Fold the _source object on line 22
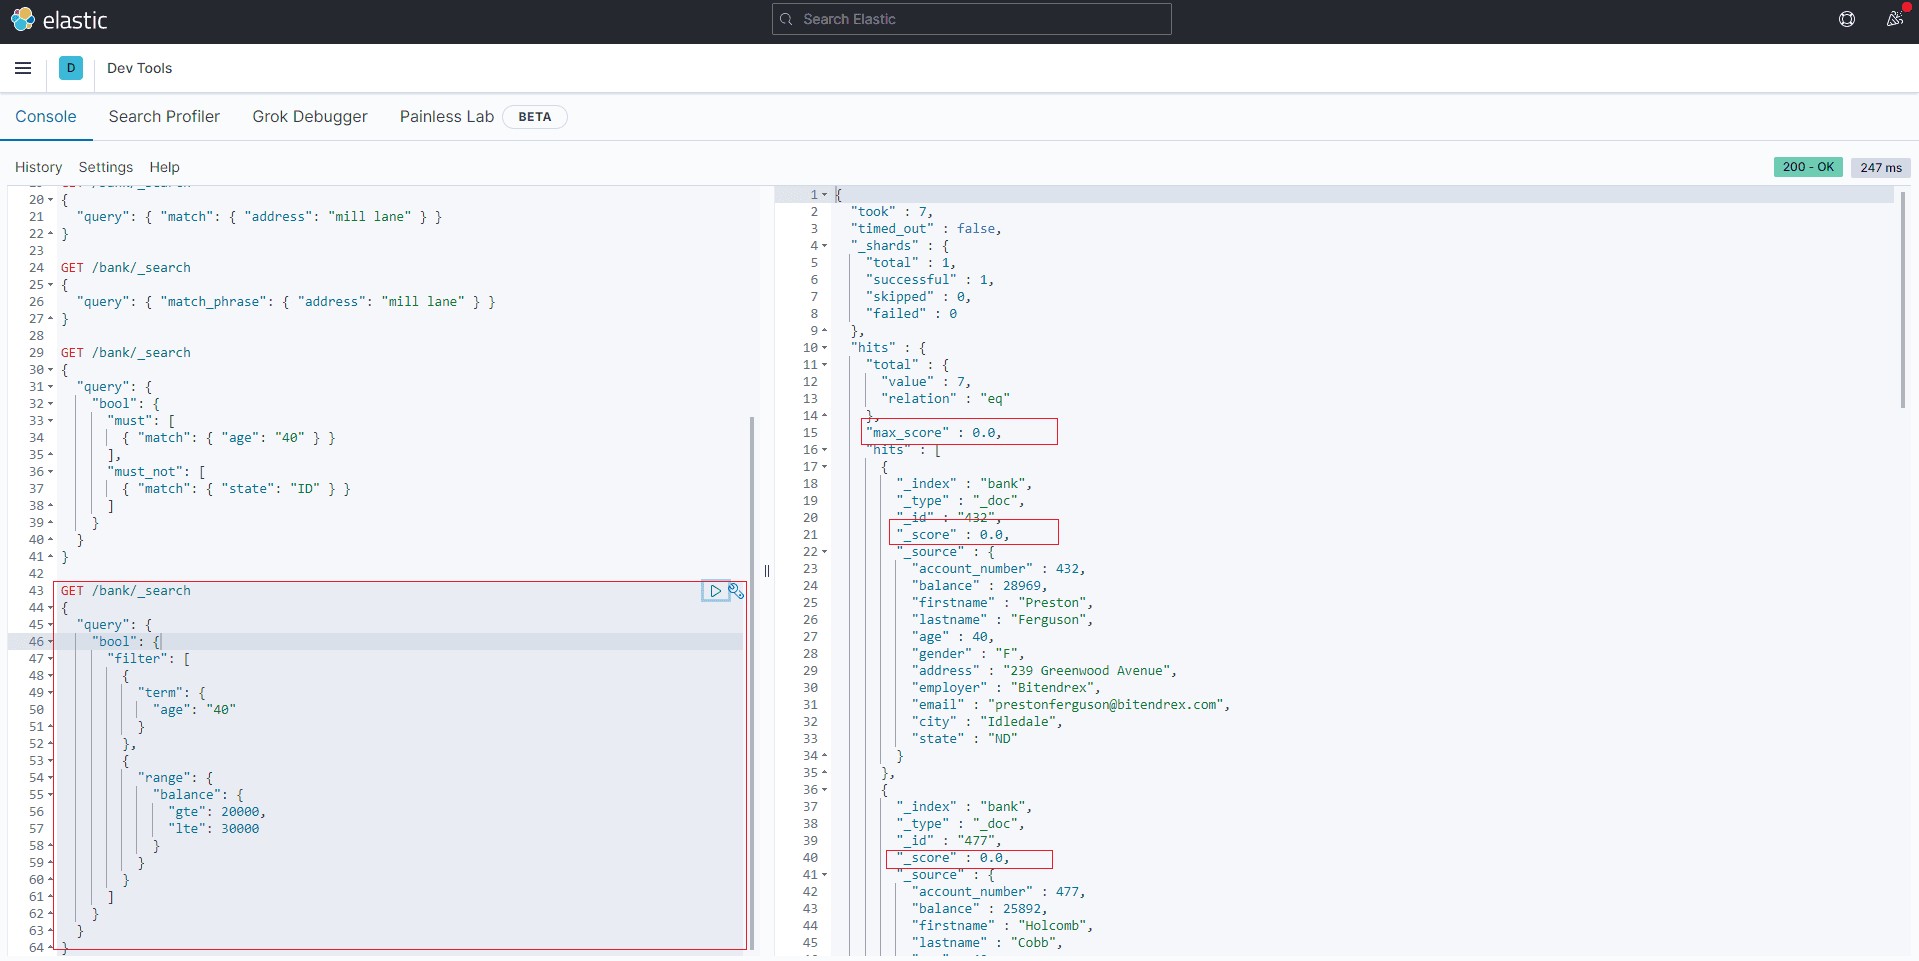The image size is (1919, 961). pyautogui.click(x=825, y=552)
